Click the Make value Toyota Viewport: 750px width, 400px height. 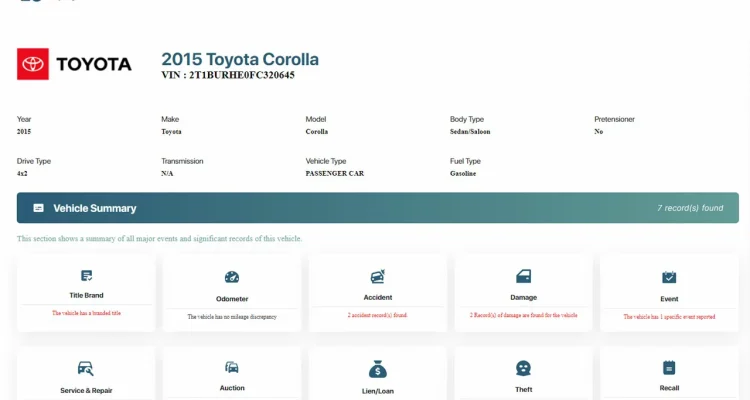[171, 132]
